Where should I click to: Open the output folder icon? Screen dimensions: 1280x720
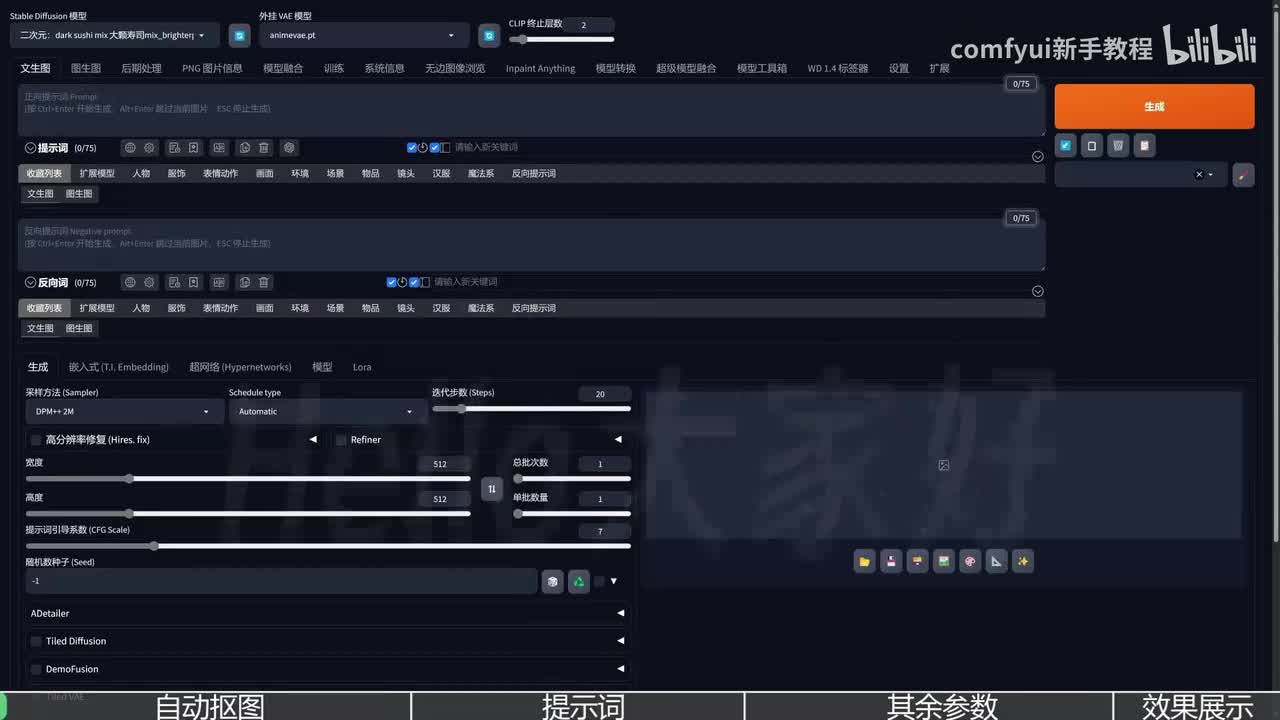coord(865,561)
